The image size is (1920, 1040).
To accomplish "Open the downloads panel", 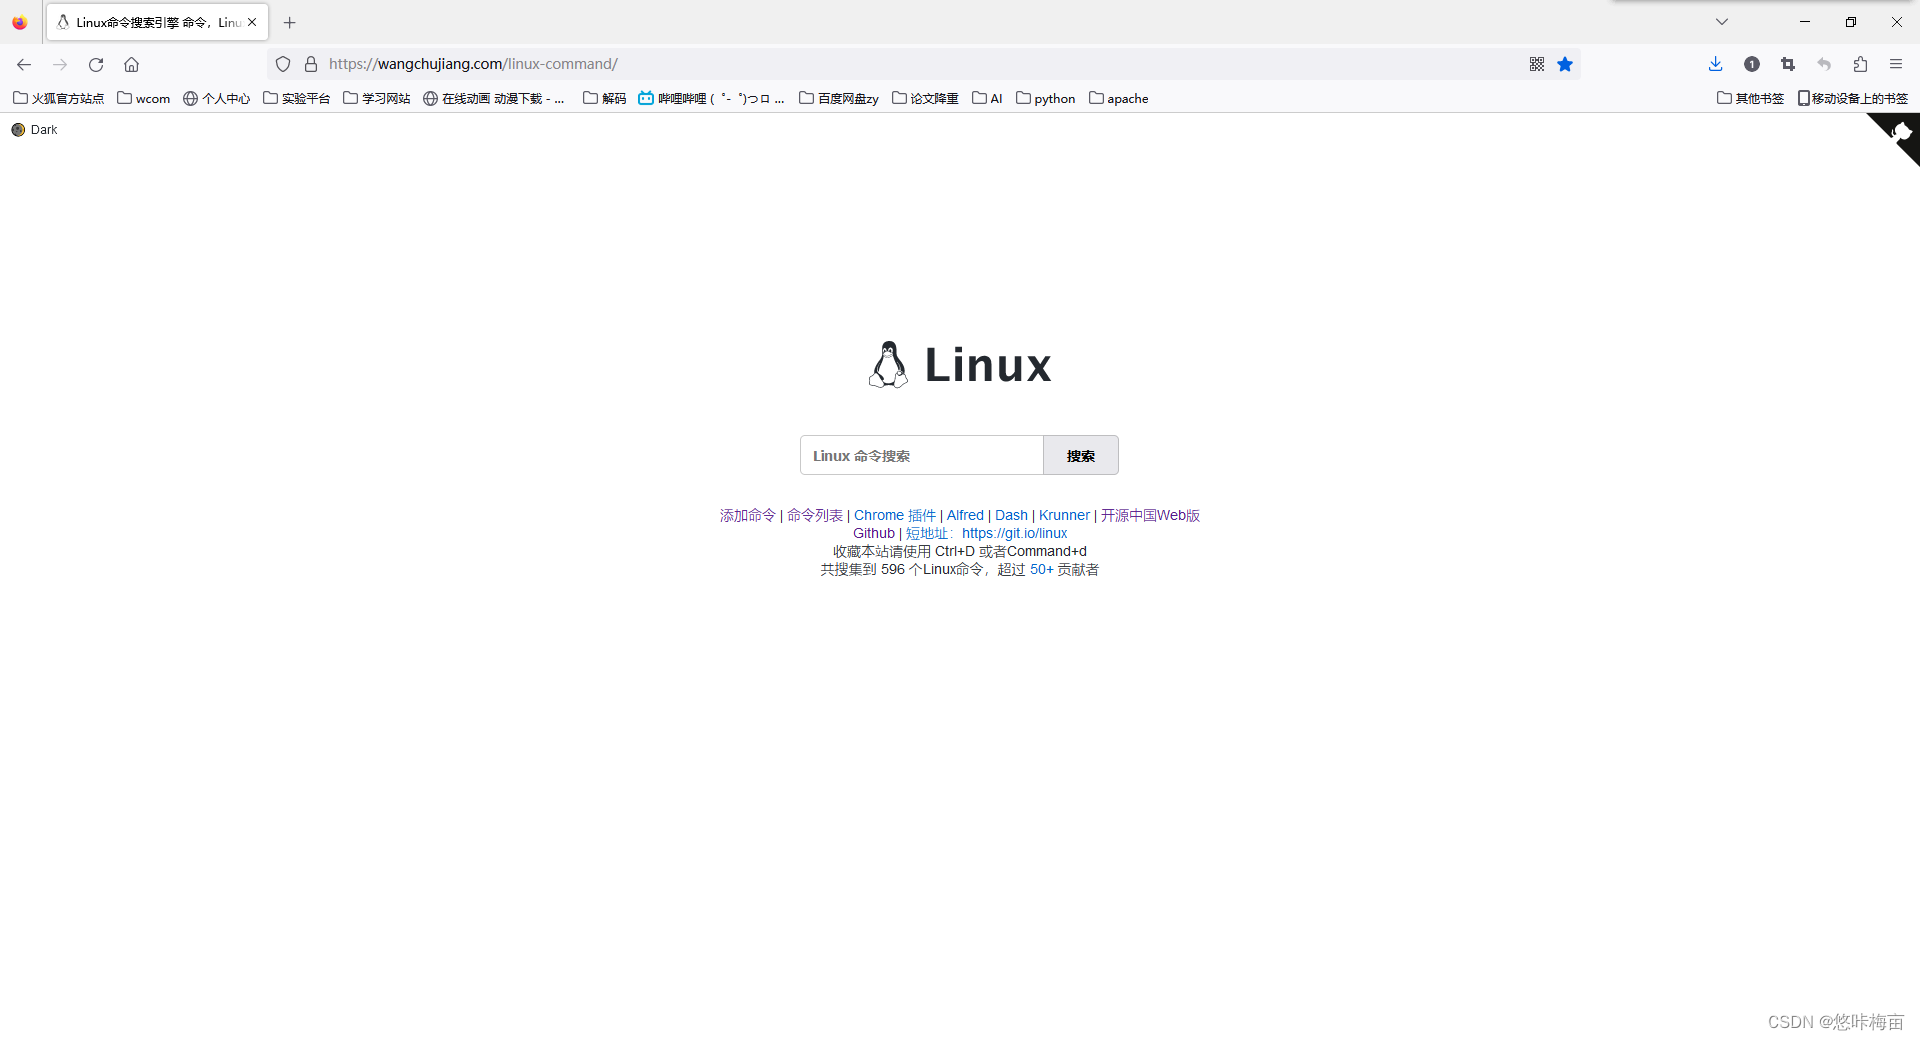I will pos(1716,64).
